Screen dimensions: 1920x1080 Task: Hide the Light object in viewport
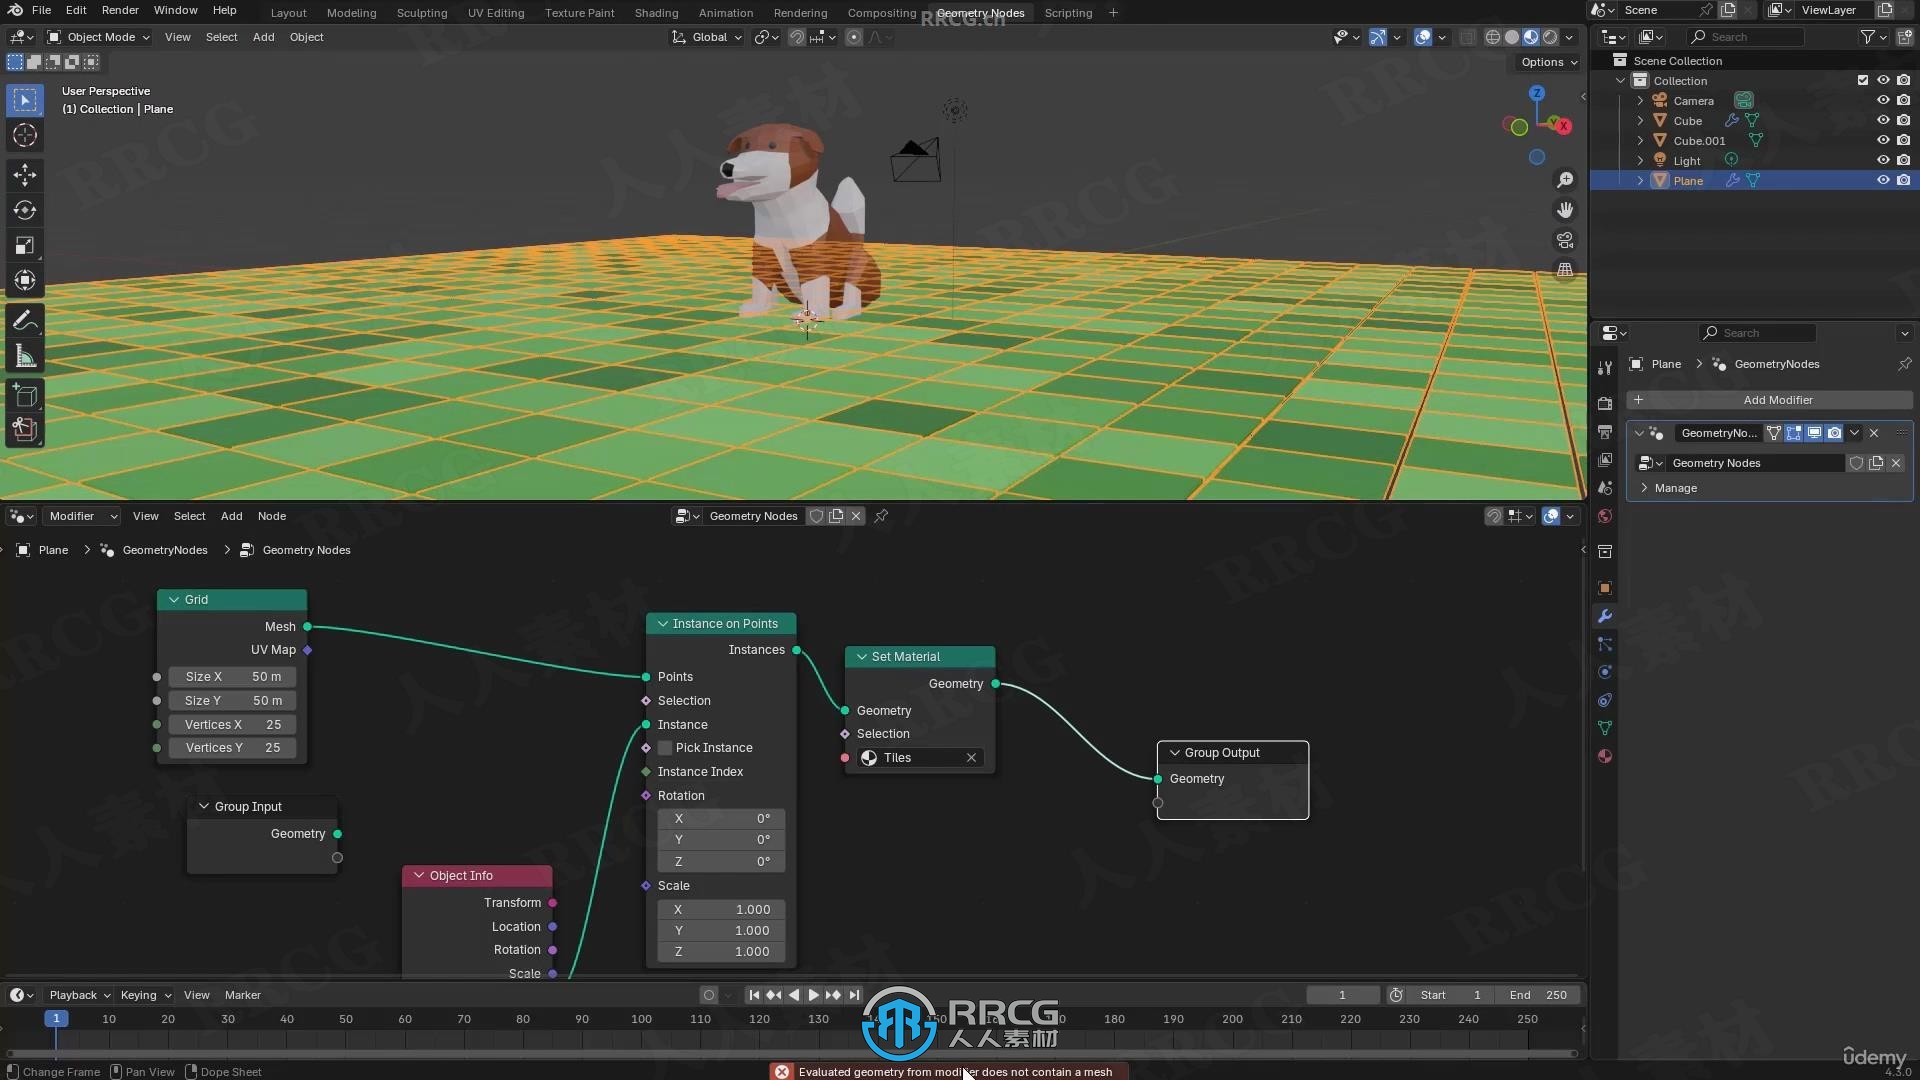1883,160
